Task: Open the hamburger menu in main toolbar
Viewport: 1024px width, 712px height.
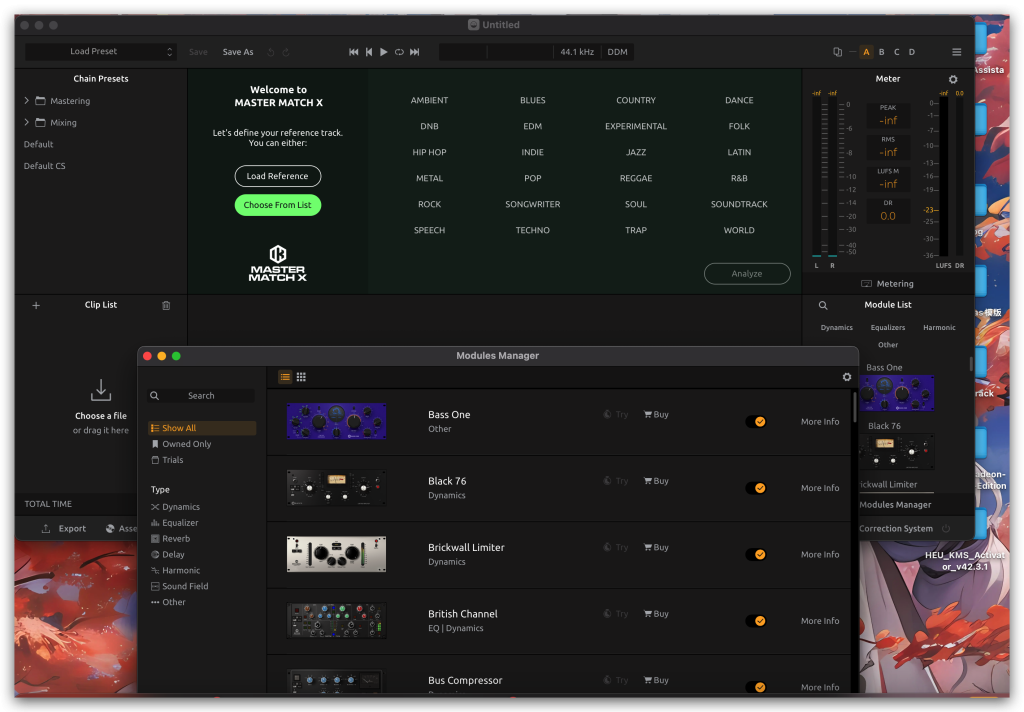Action: coord(956,52)
